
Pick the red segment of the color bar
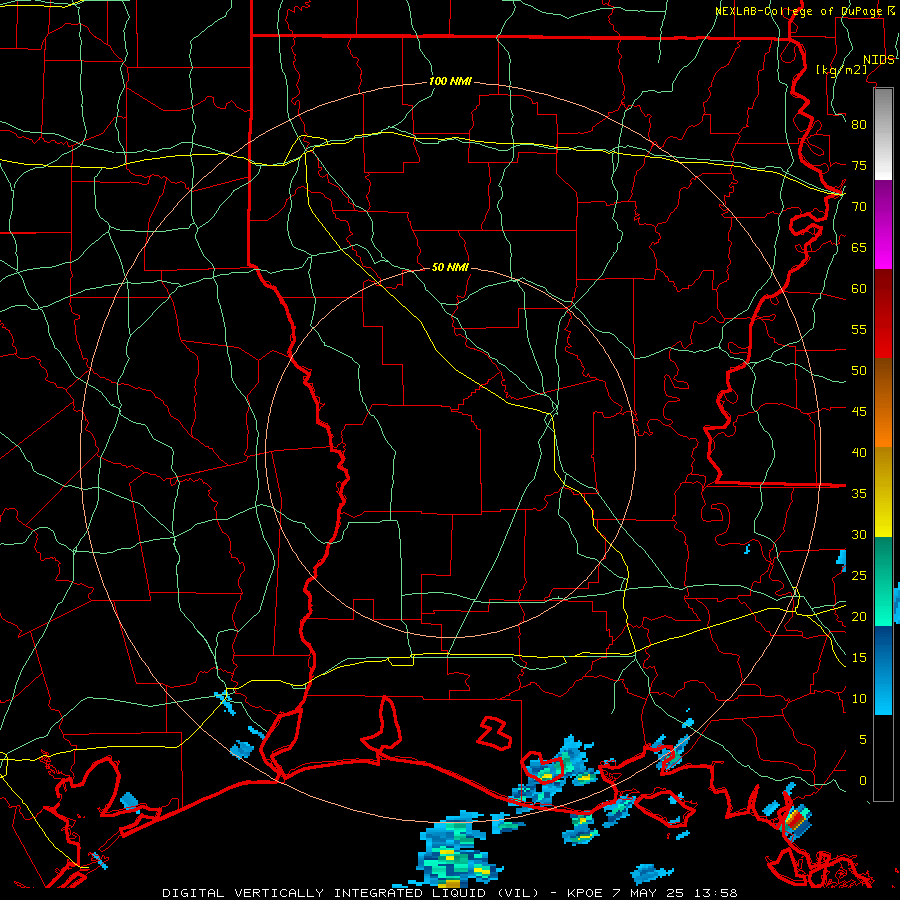[x=883, y=314]
